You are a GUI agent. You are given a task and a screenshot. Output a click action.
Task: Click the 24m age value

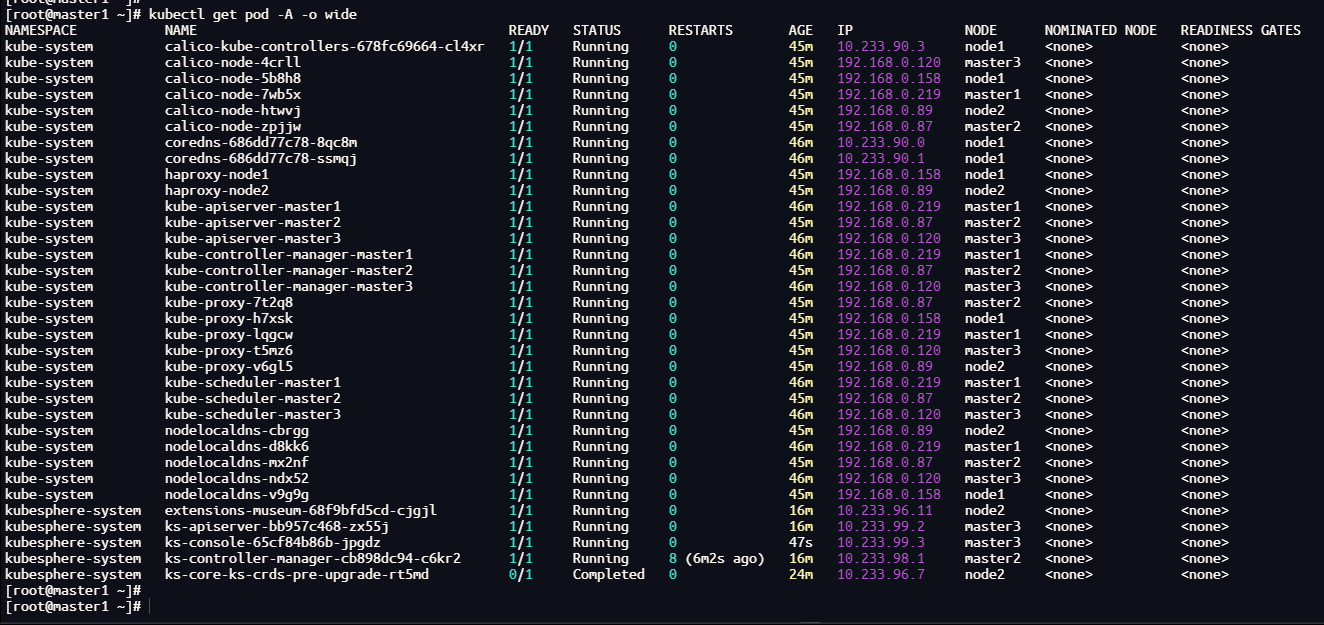[800, 575]
